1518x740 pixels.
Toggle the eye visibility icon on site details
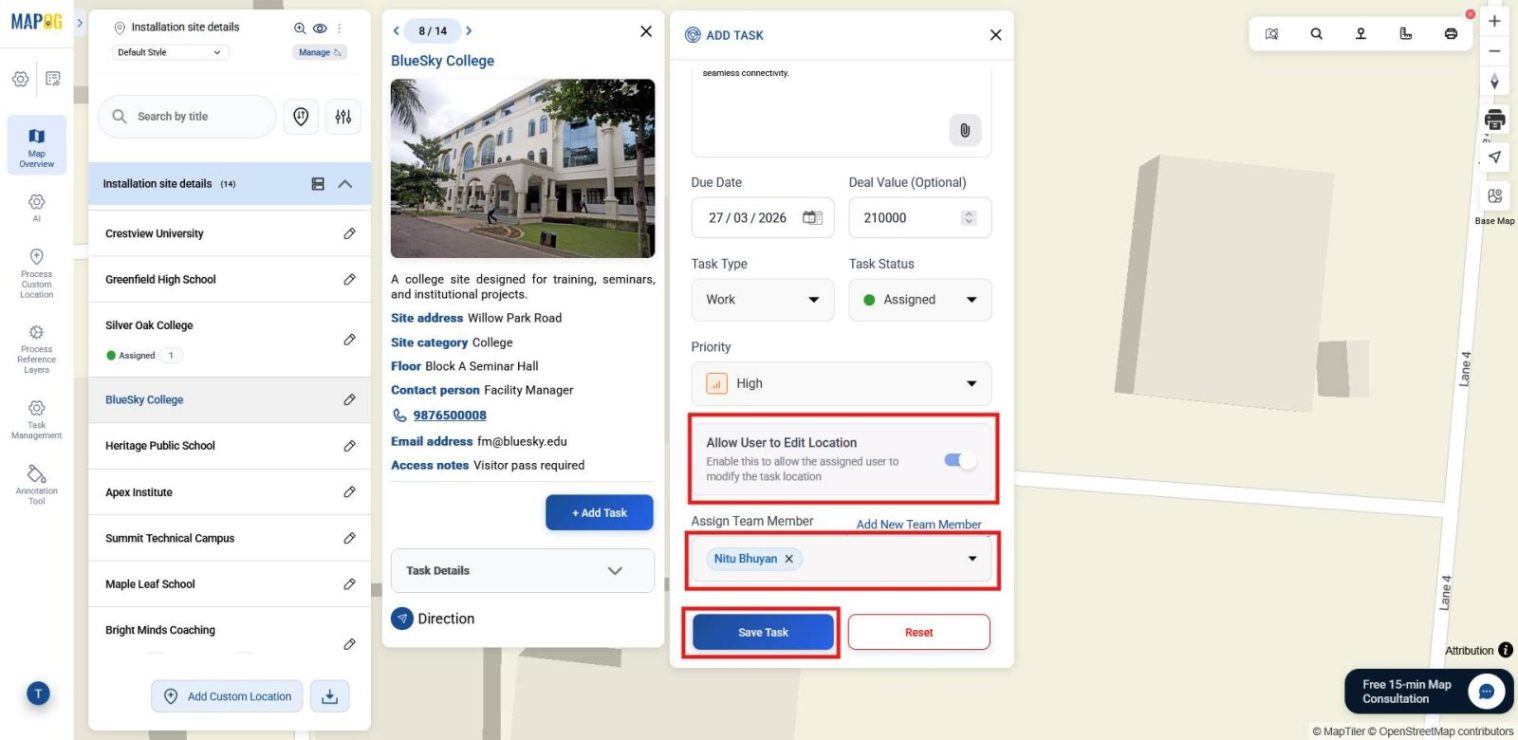point(319,27)
